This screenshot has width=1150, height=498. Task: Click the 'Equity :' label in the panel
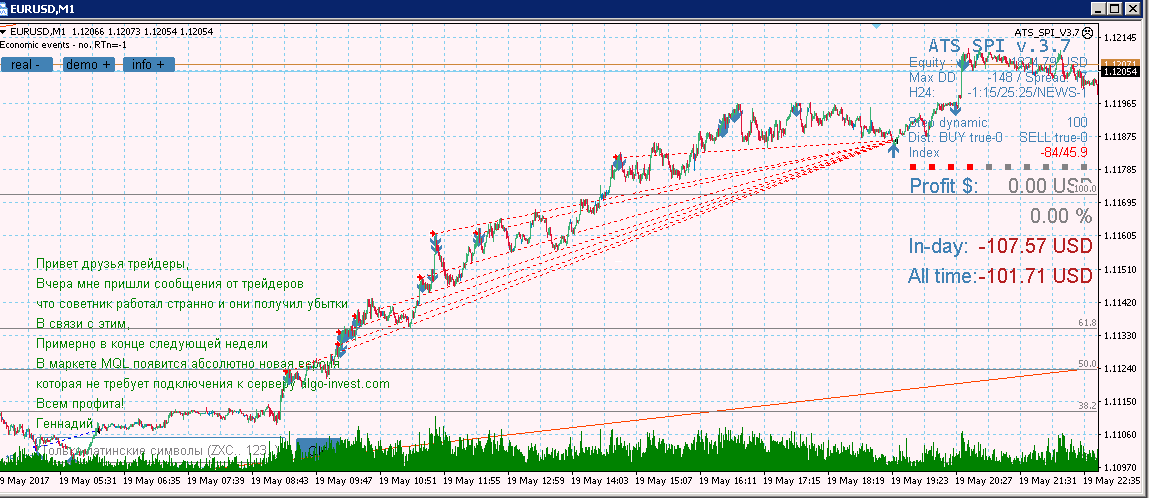coord(931,62)
